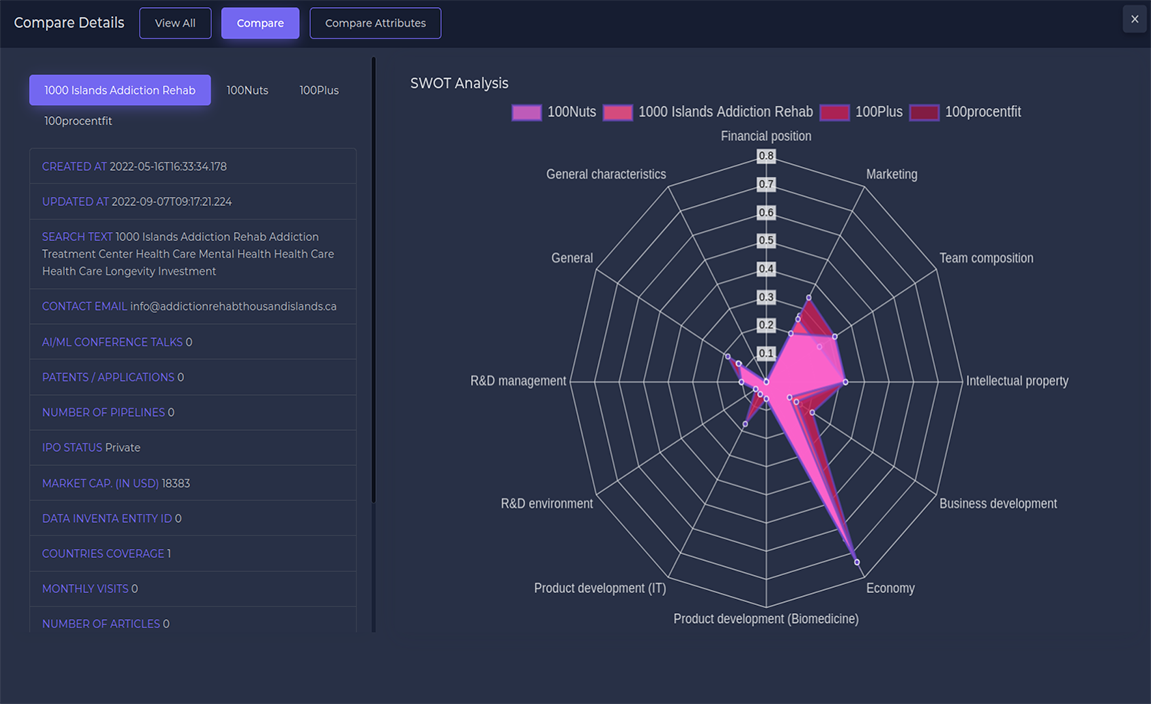The width and height of the screenshot is (1151, 704).
Task: Switch to the 100Nuts tab
Action: [247, 90]
